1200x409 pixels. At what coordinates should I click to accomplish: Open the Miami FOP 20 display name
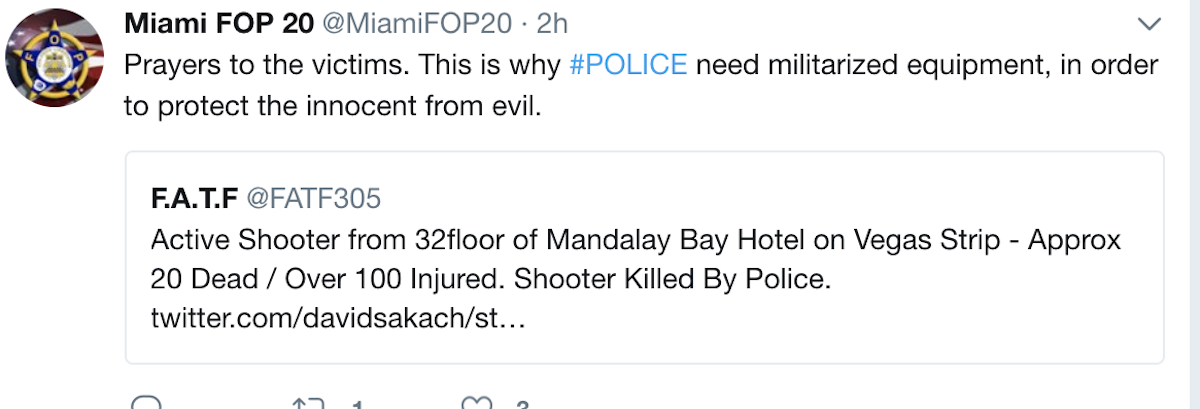click(217, 22)
